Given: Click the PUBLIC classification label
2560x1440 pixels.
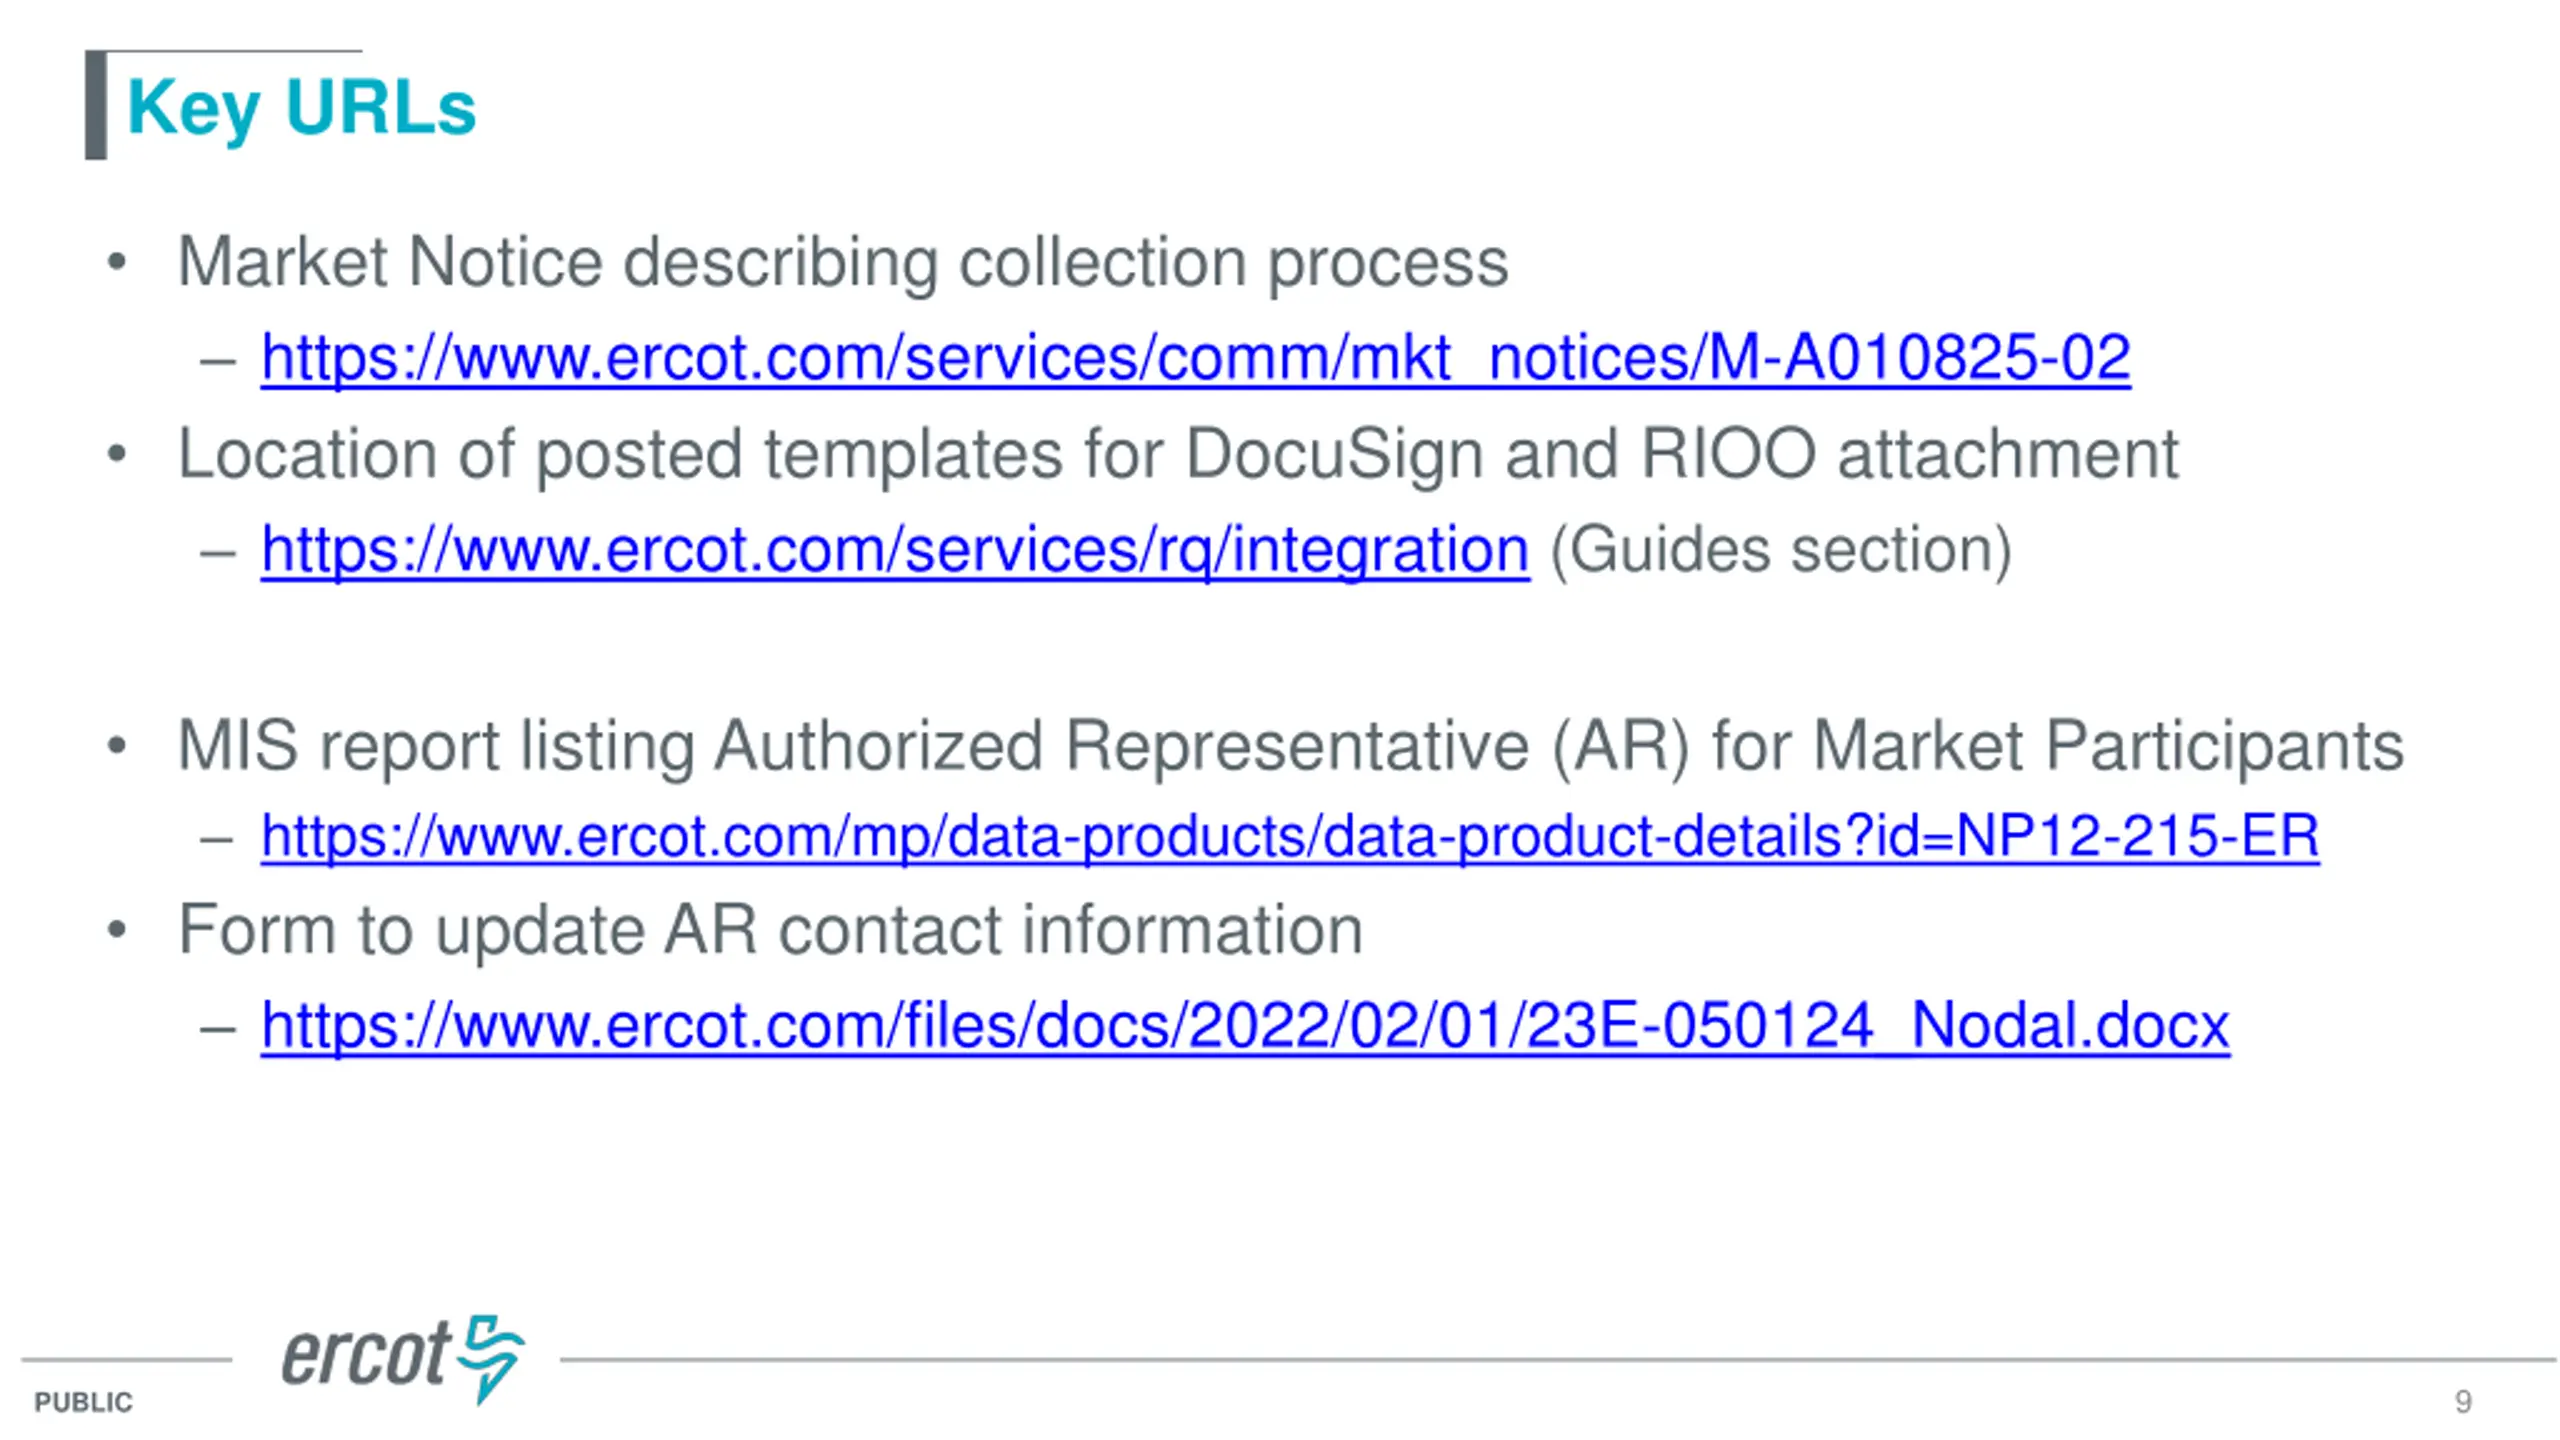Looking at the screenshot, I should 83,1403.
